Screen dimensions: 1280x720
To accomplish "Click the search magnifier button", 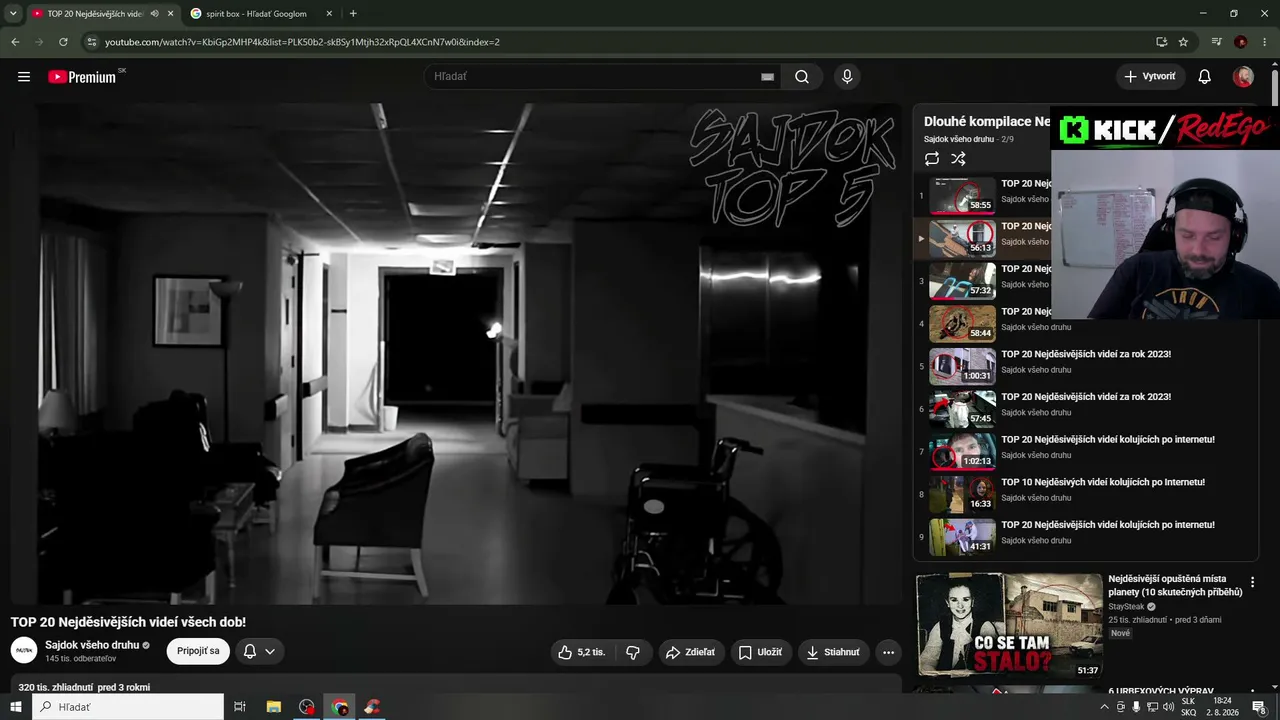I will point(802,77).
